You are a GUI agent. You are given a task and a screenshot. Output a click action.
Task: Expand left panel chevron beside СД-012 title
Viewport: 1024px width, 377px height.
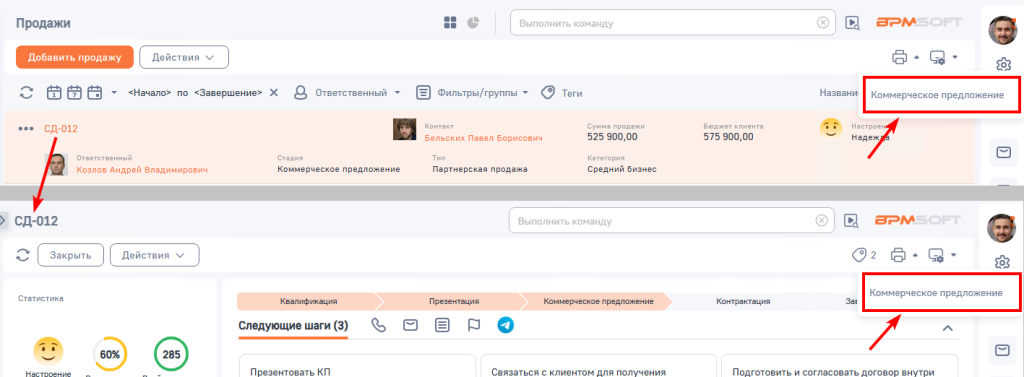point(3,221)
